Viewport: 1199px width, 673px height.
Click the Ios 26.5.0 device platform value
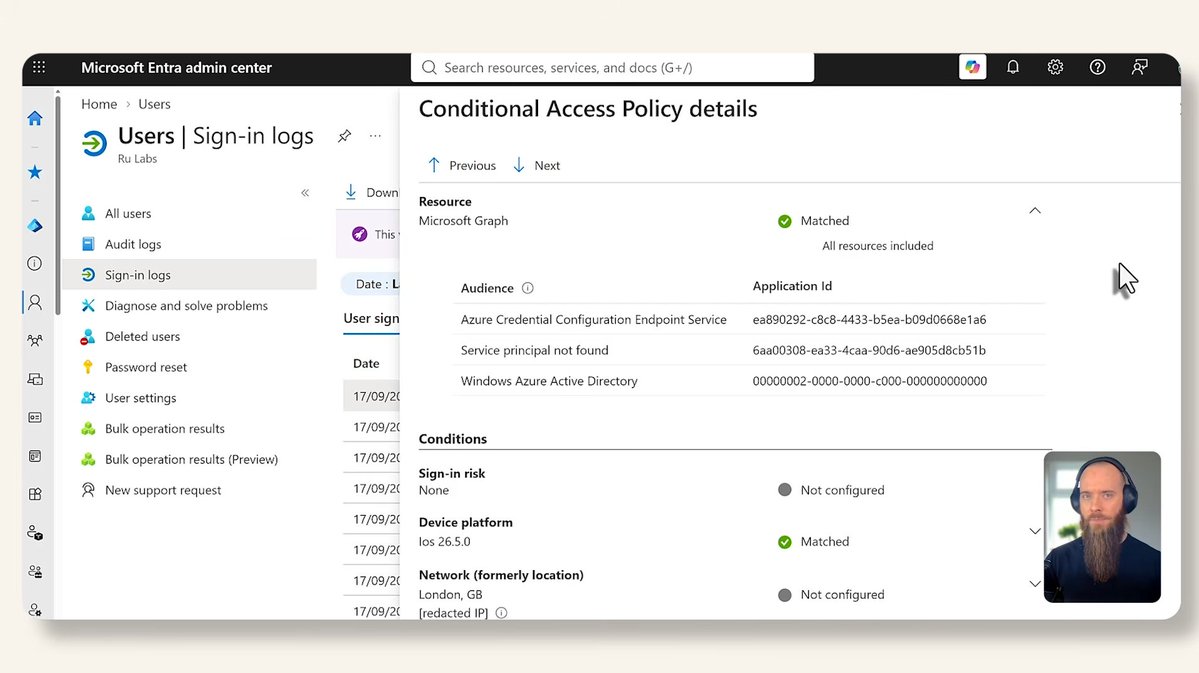445,541
